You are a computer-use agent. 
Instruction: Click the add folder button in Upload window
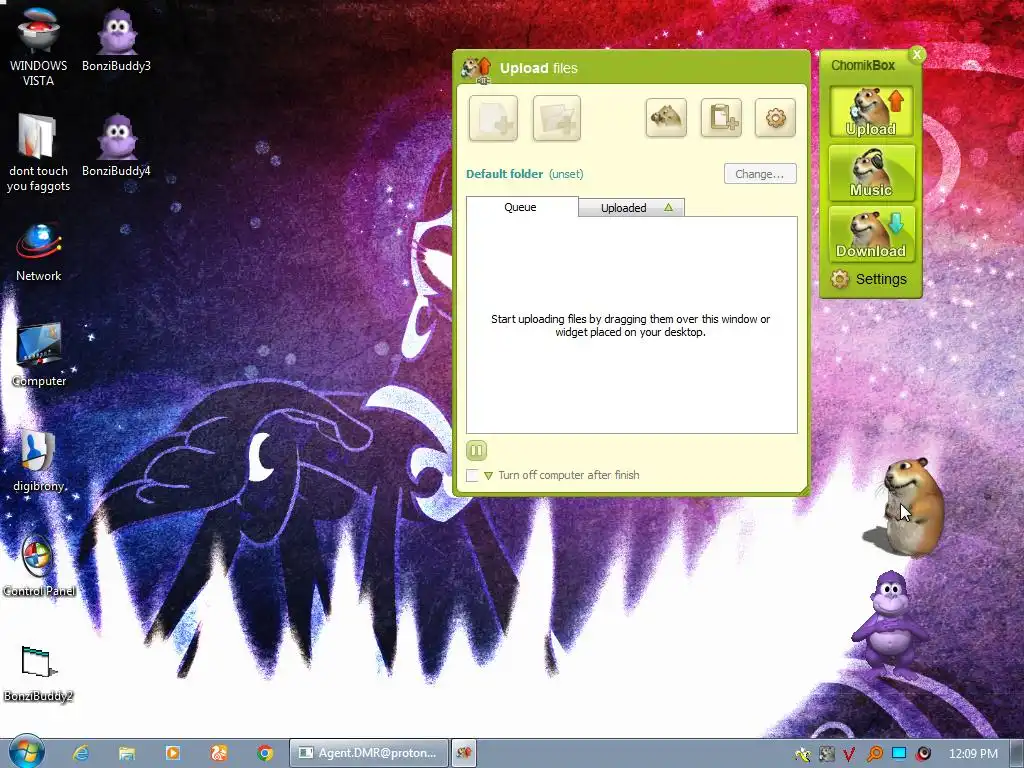coord(556,118)
